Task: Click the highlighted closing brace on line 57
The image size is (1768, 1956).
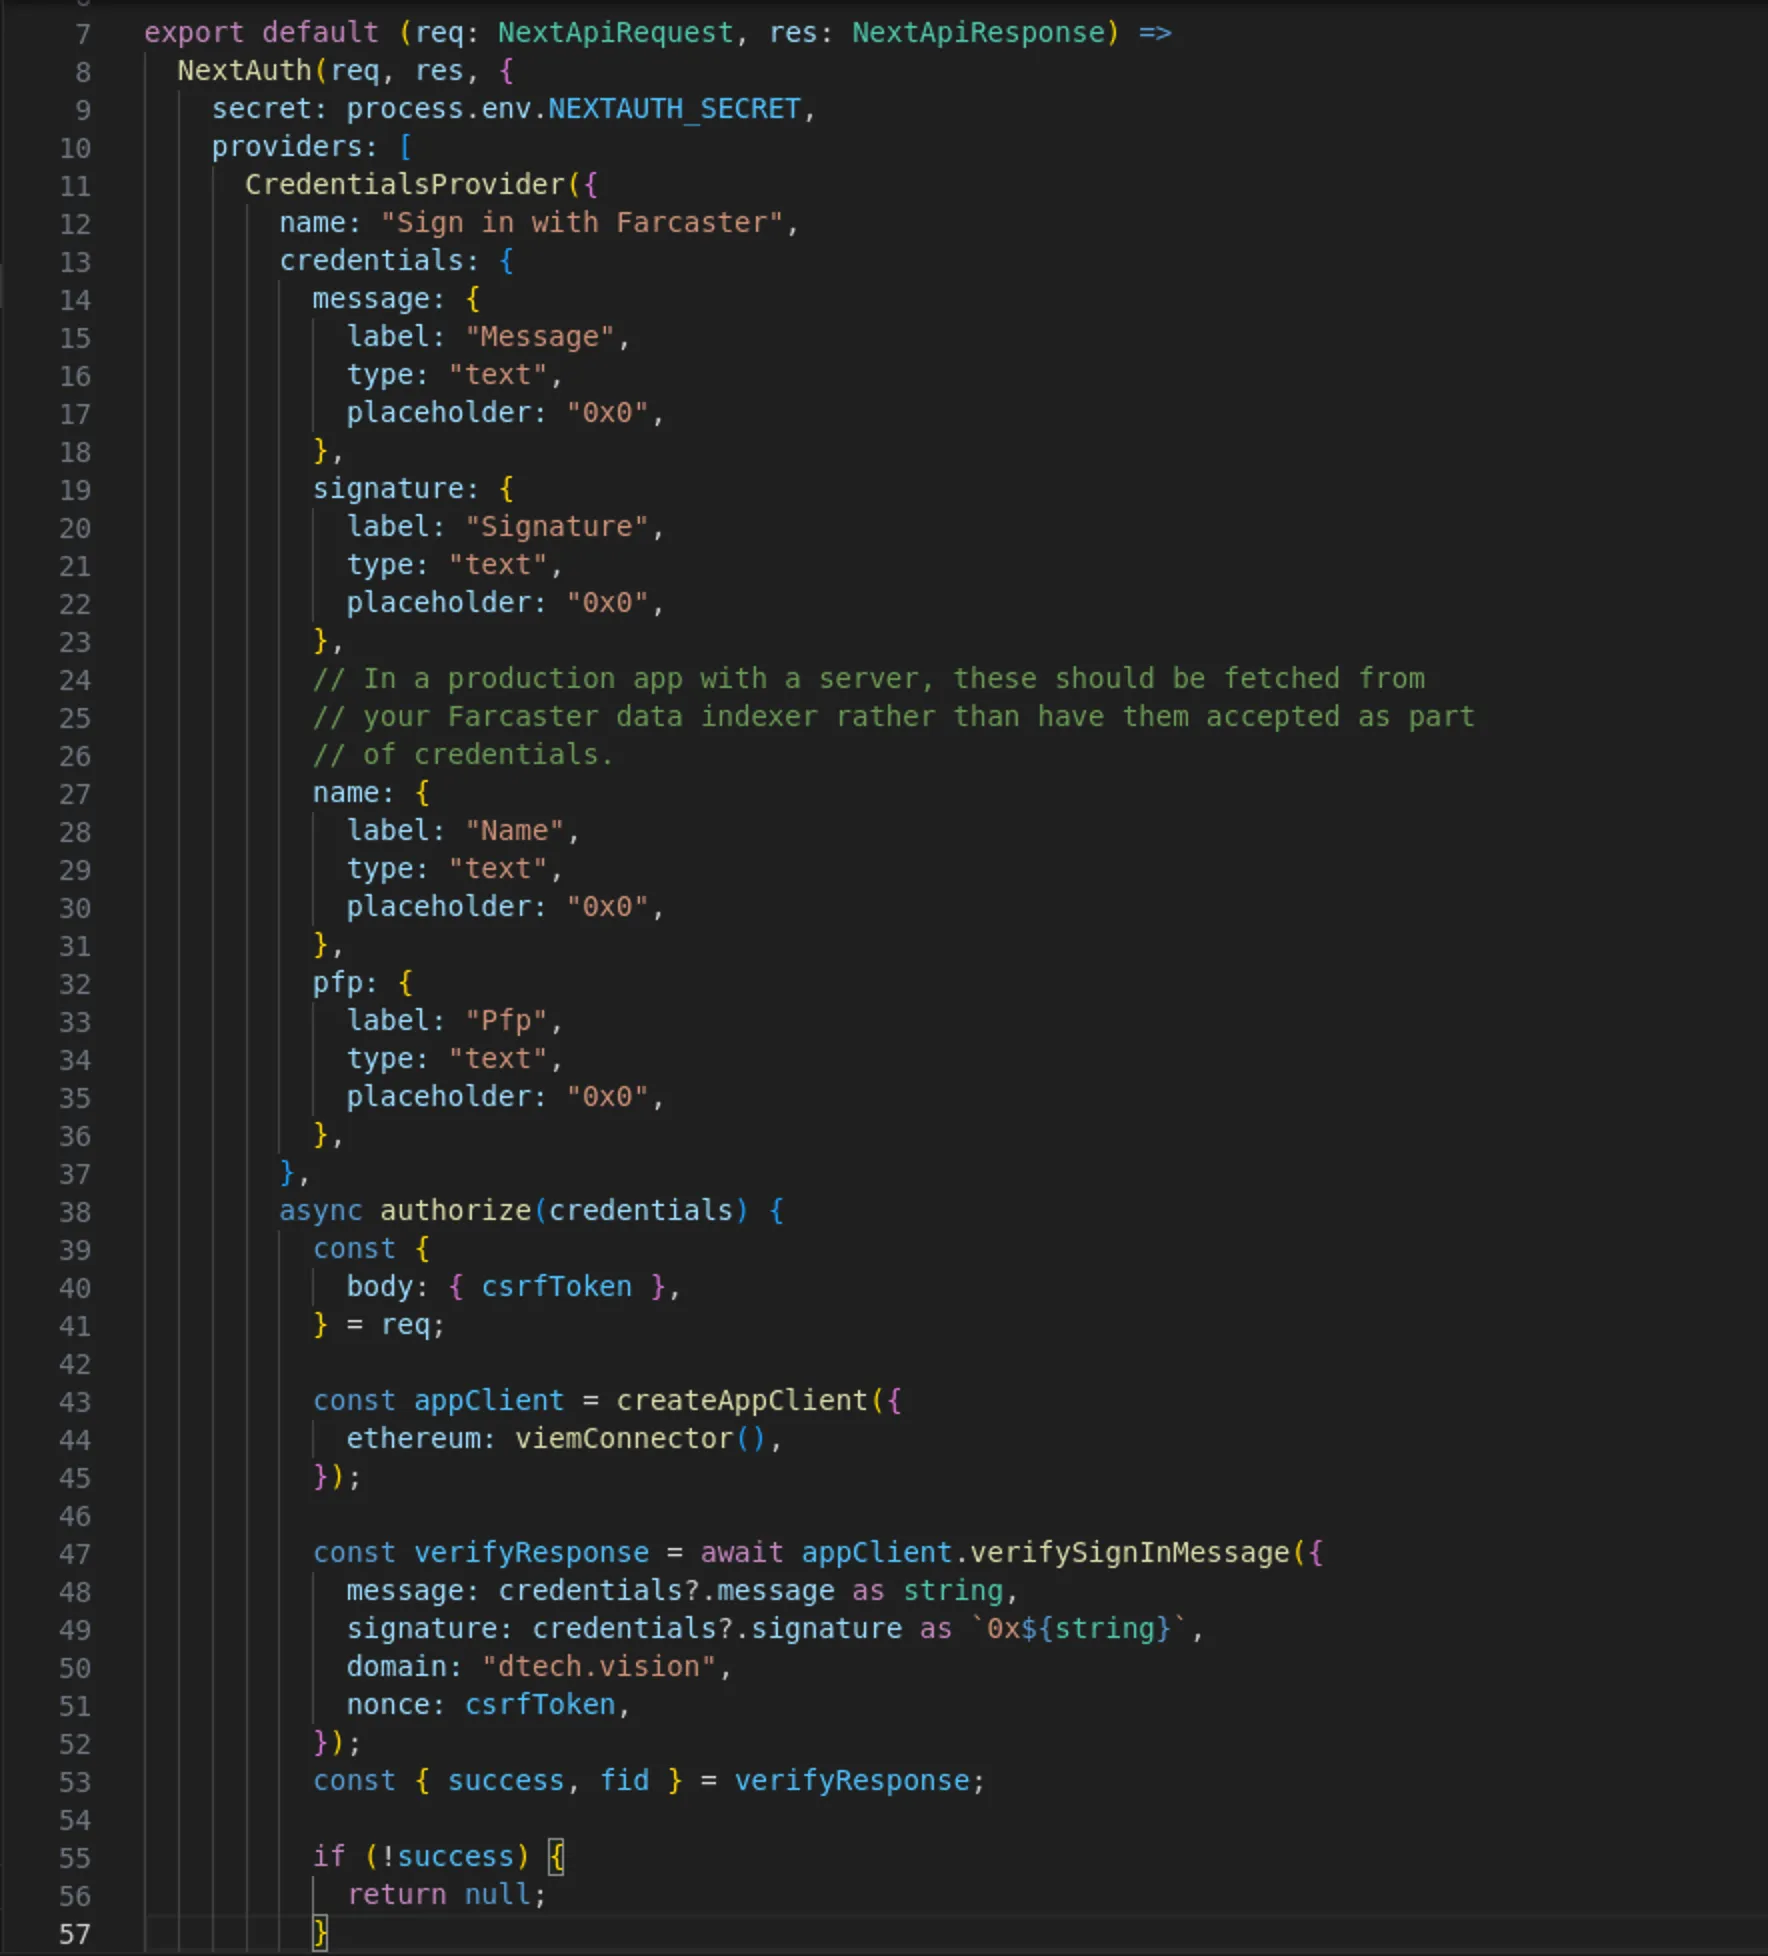Action: [321, 1933]
